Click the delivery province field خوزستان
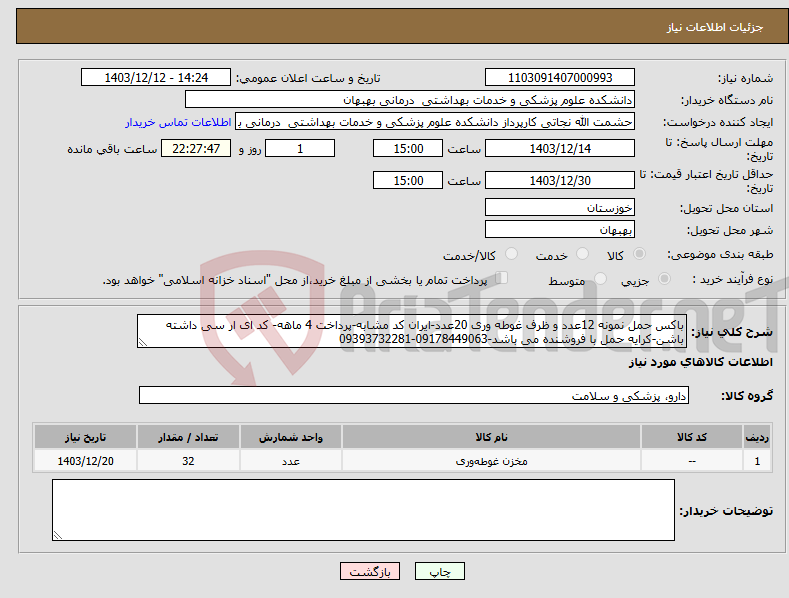The width and height of the screenshot is (789, 598). coord(560,207)
